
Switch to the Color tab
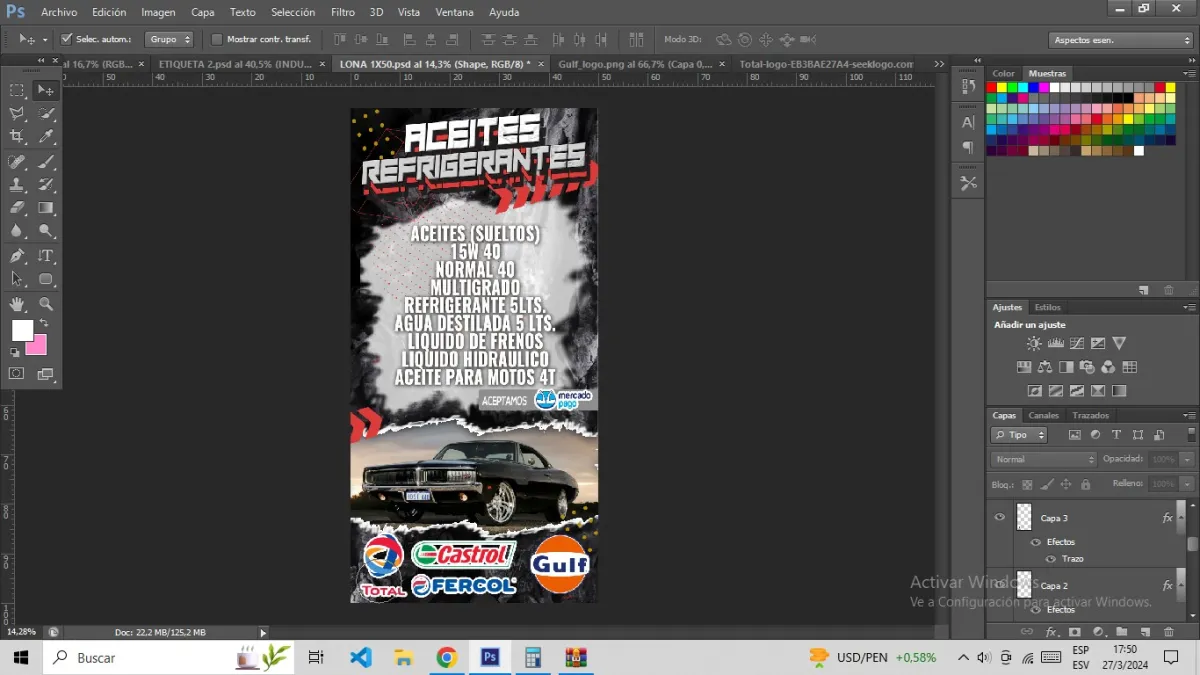pos(1003,74)
